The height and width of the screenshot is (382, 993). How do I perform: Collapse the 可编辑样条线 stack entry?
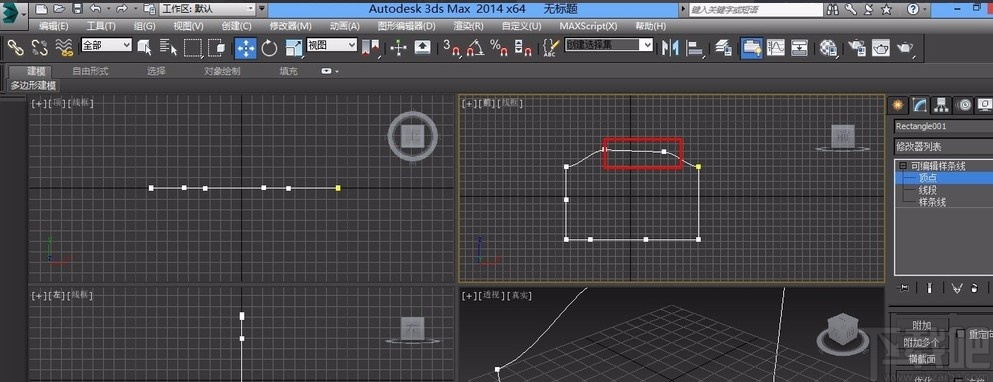click(x=902, y=166)
